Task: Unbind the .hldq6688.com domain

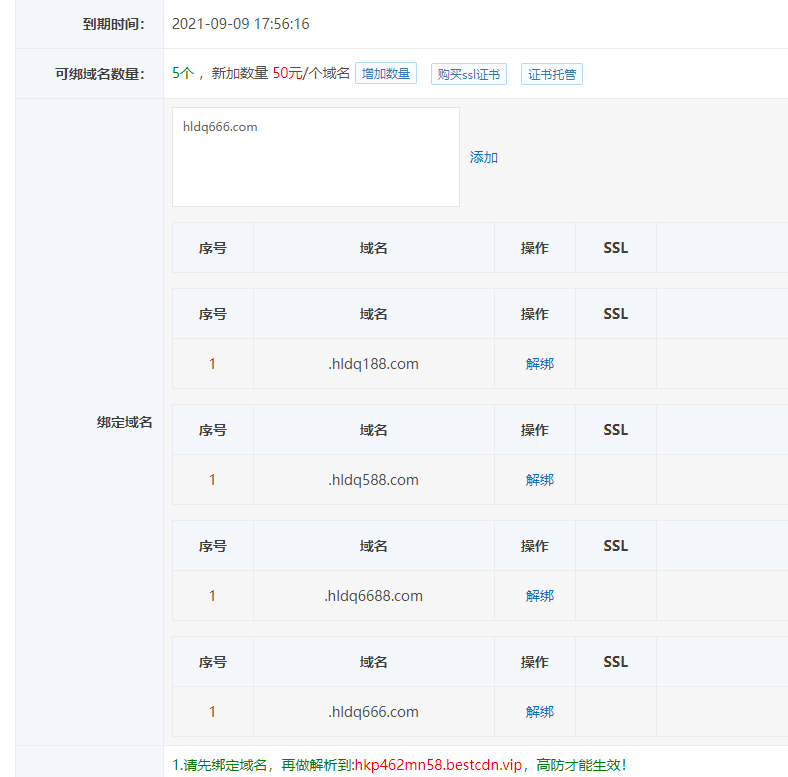Action: tap(539, 596)
